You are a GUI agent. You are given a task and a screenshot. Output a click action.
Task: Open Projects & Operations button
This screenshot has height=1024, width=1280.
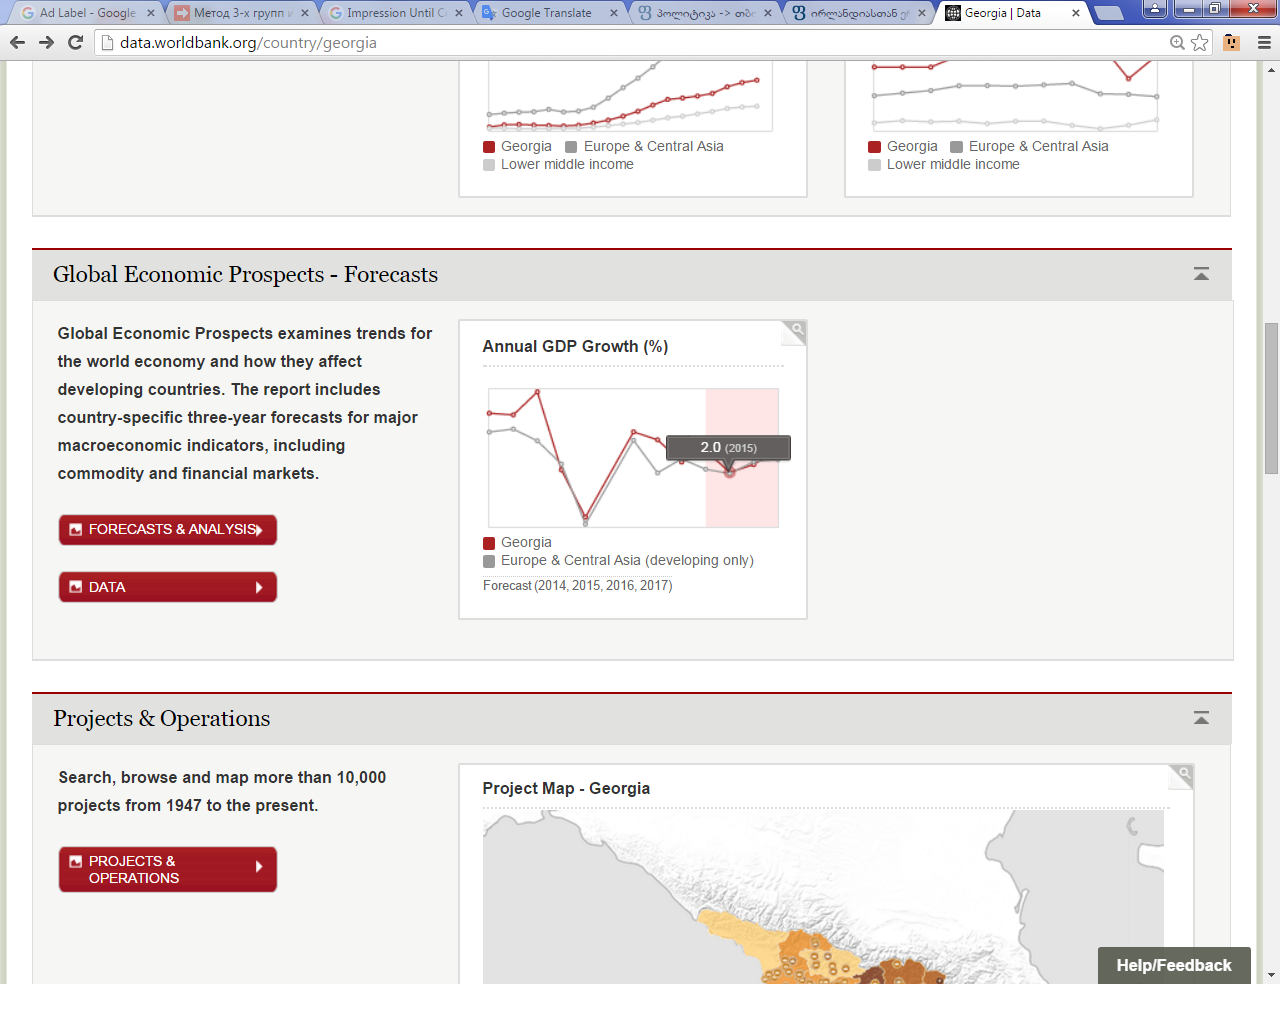click(168, 869)
